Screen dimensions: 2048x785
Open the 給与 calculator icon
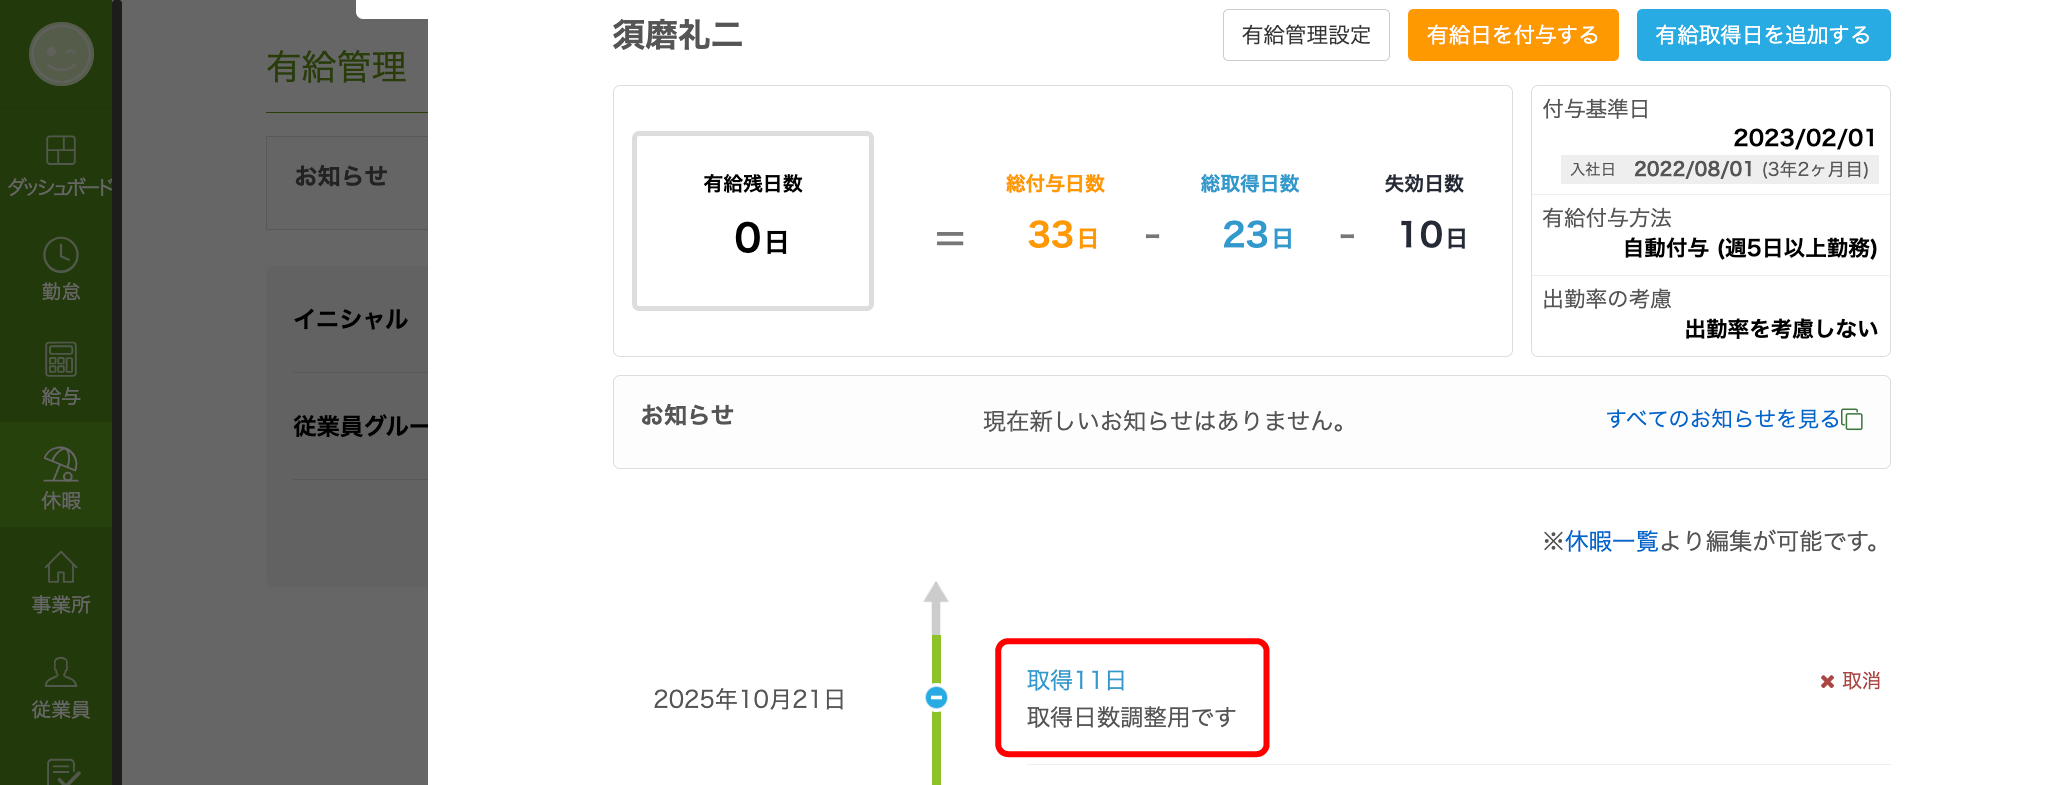tap(61, 360)
